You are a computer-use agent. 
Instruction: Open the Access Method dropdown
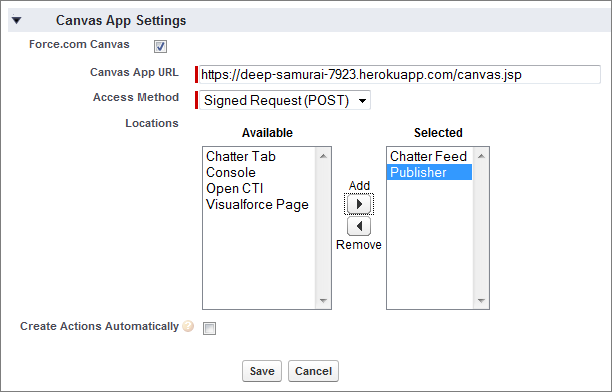[x=285, y=100]
